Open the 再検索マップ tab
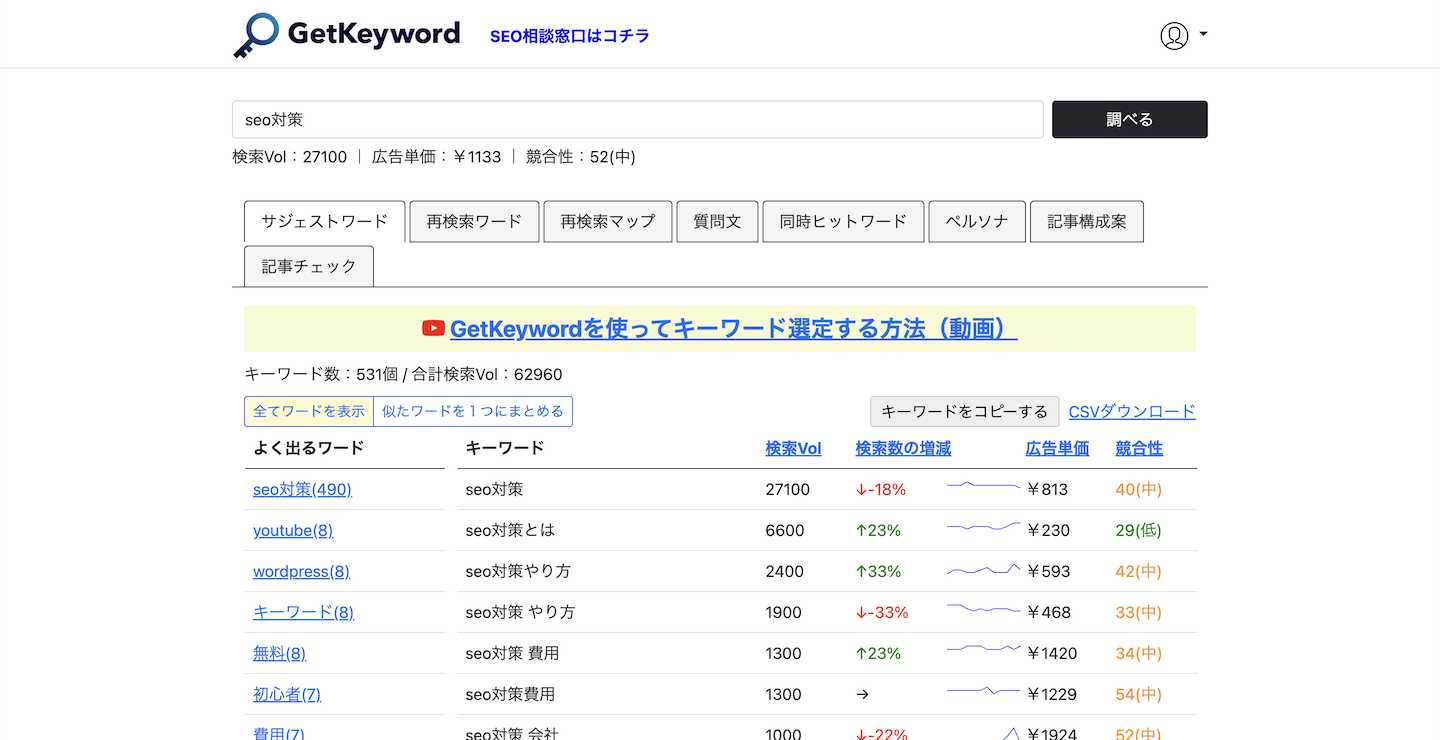1440x740 pixels. tap(608, 221)
